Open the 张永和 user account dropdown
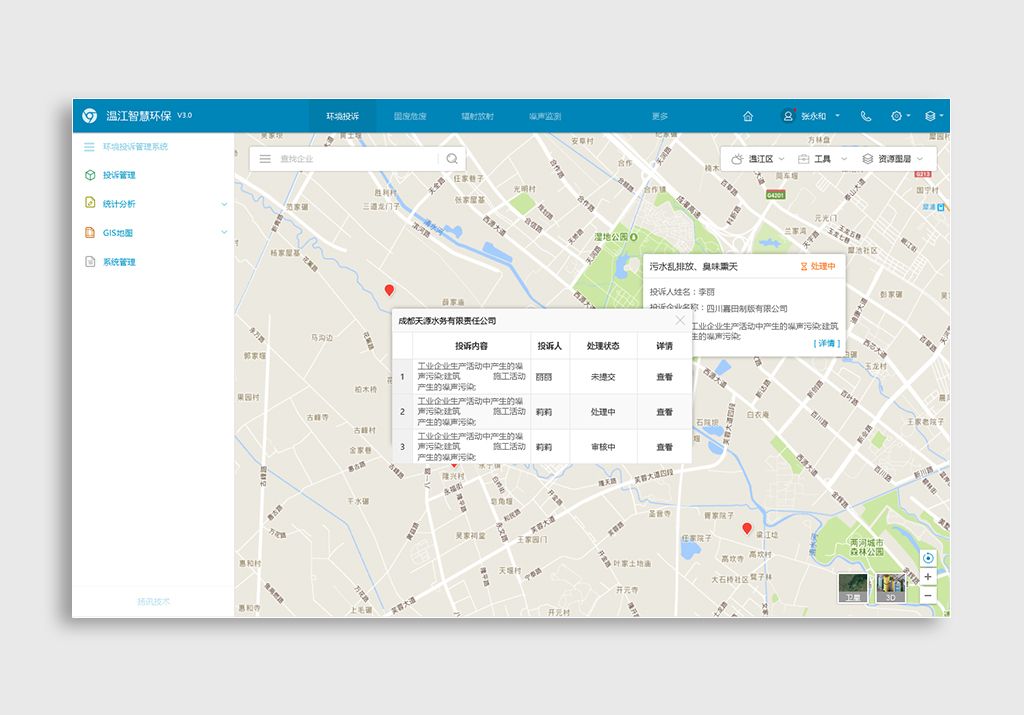The height and width of the screenshot is (715, 1024). click(814, 116)
